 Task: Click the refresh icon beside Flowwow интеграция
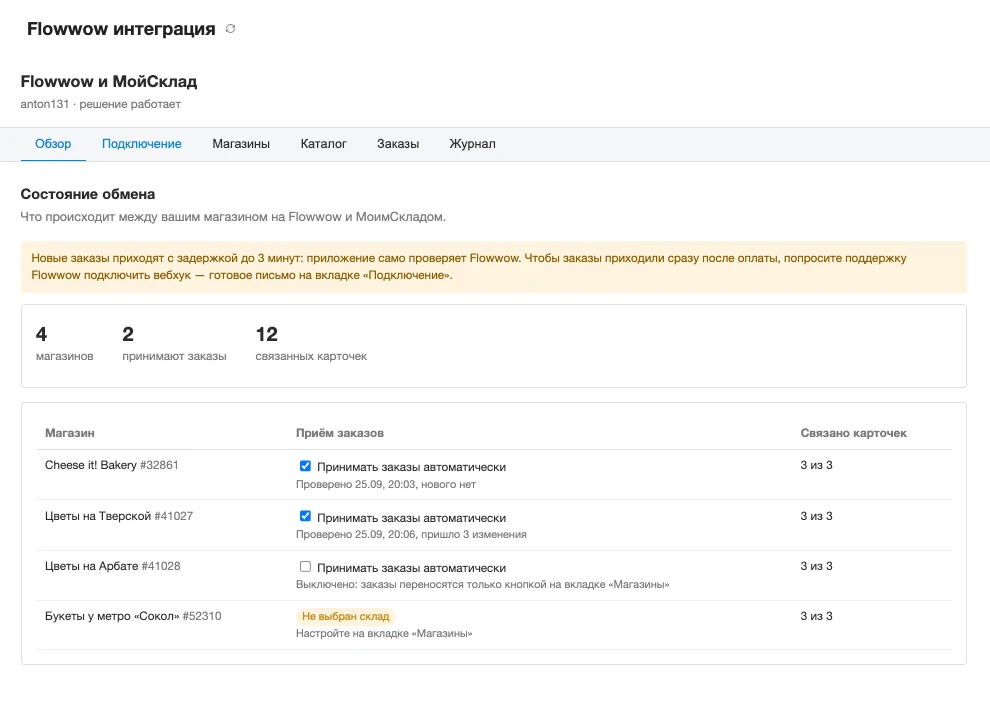(x=230, y=28)
